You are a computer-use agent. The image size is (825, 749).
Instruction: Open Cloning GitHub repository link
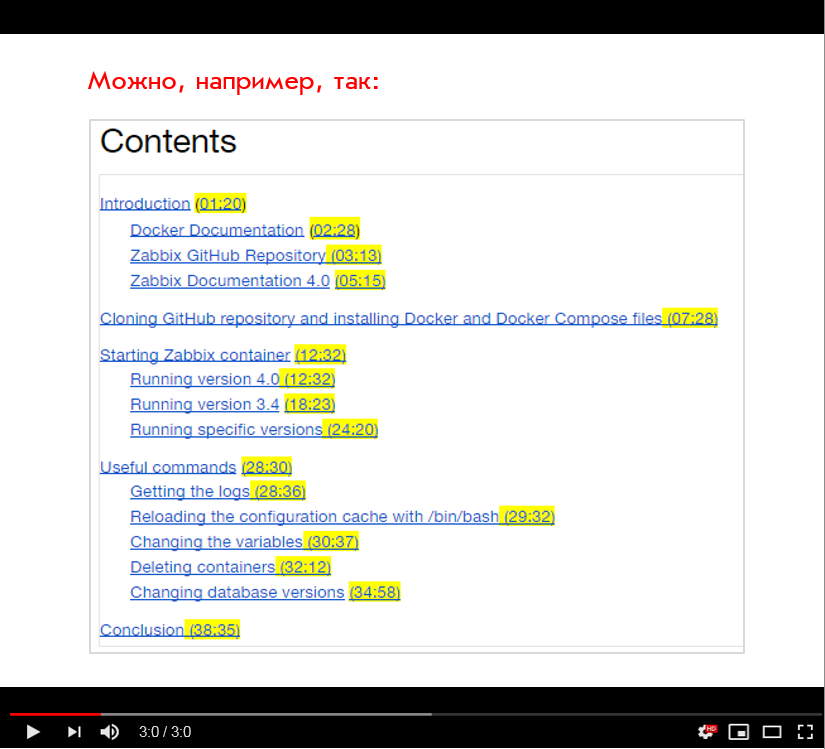click(381, 318)
